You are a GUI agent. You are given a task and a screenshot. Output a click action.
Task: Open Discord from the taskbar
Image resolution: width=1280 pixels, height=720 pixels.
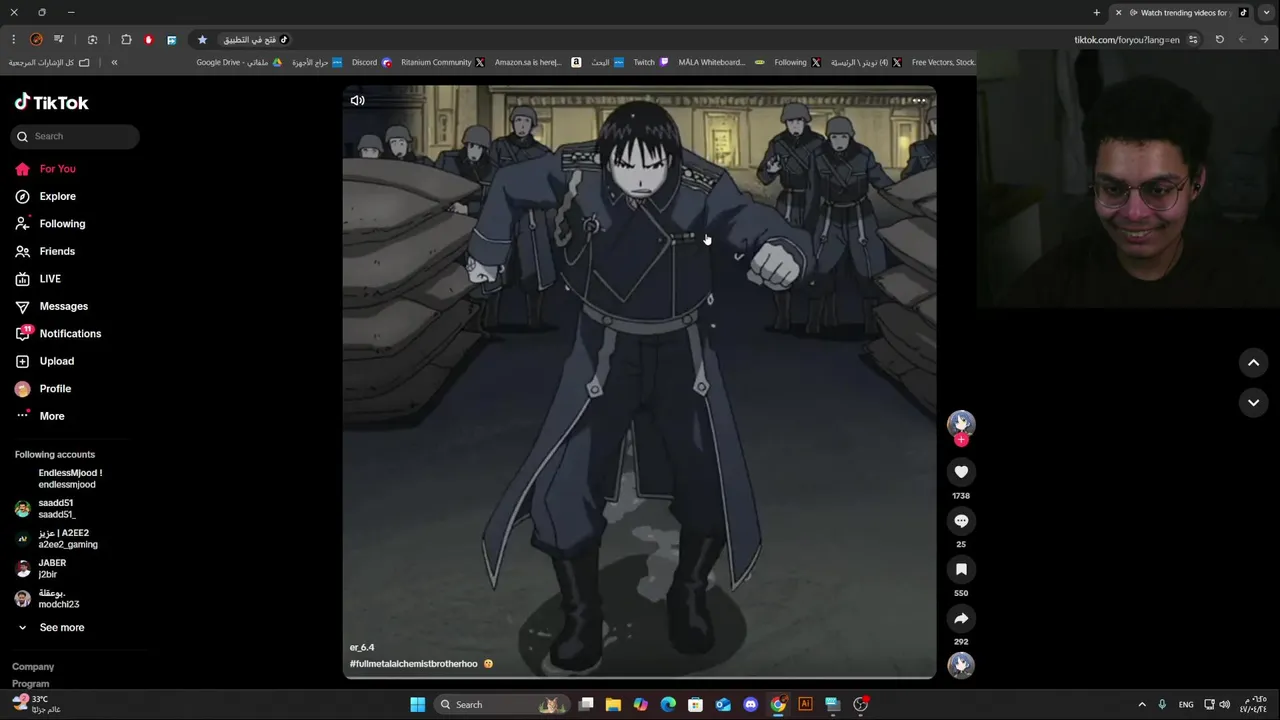(751, 704)
